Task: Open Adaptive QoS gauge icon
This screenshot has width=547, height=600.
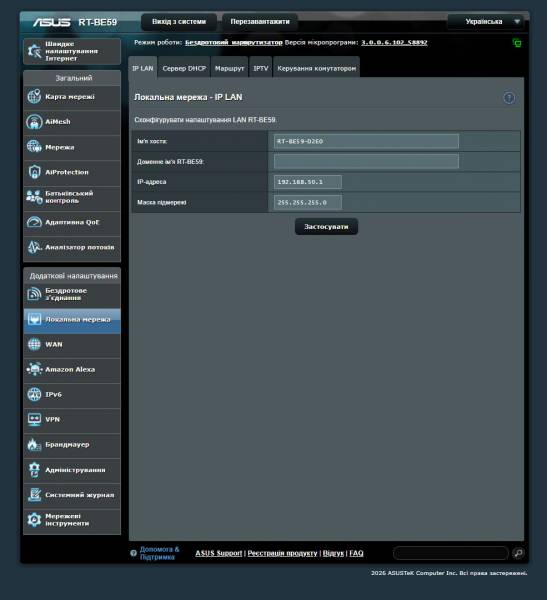Action: pyautogui.click(x=34, y=222)
